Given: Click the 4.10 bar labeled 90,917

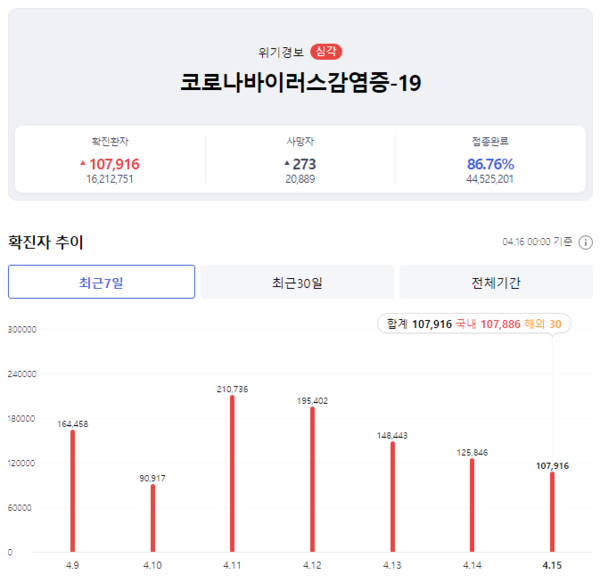Looking at the screenshot, I should point(153,518).
